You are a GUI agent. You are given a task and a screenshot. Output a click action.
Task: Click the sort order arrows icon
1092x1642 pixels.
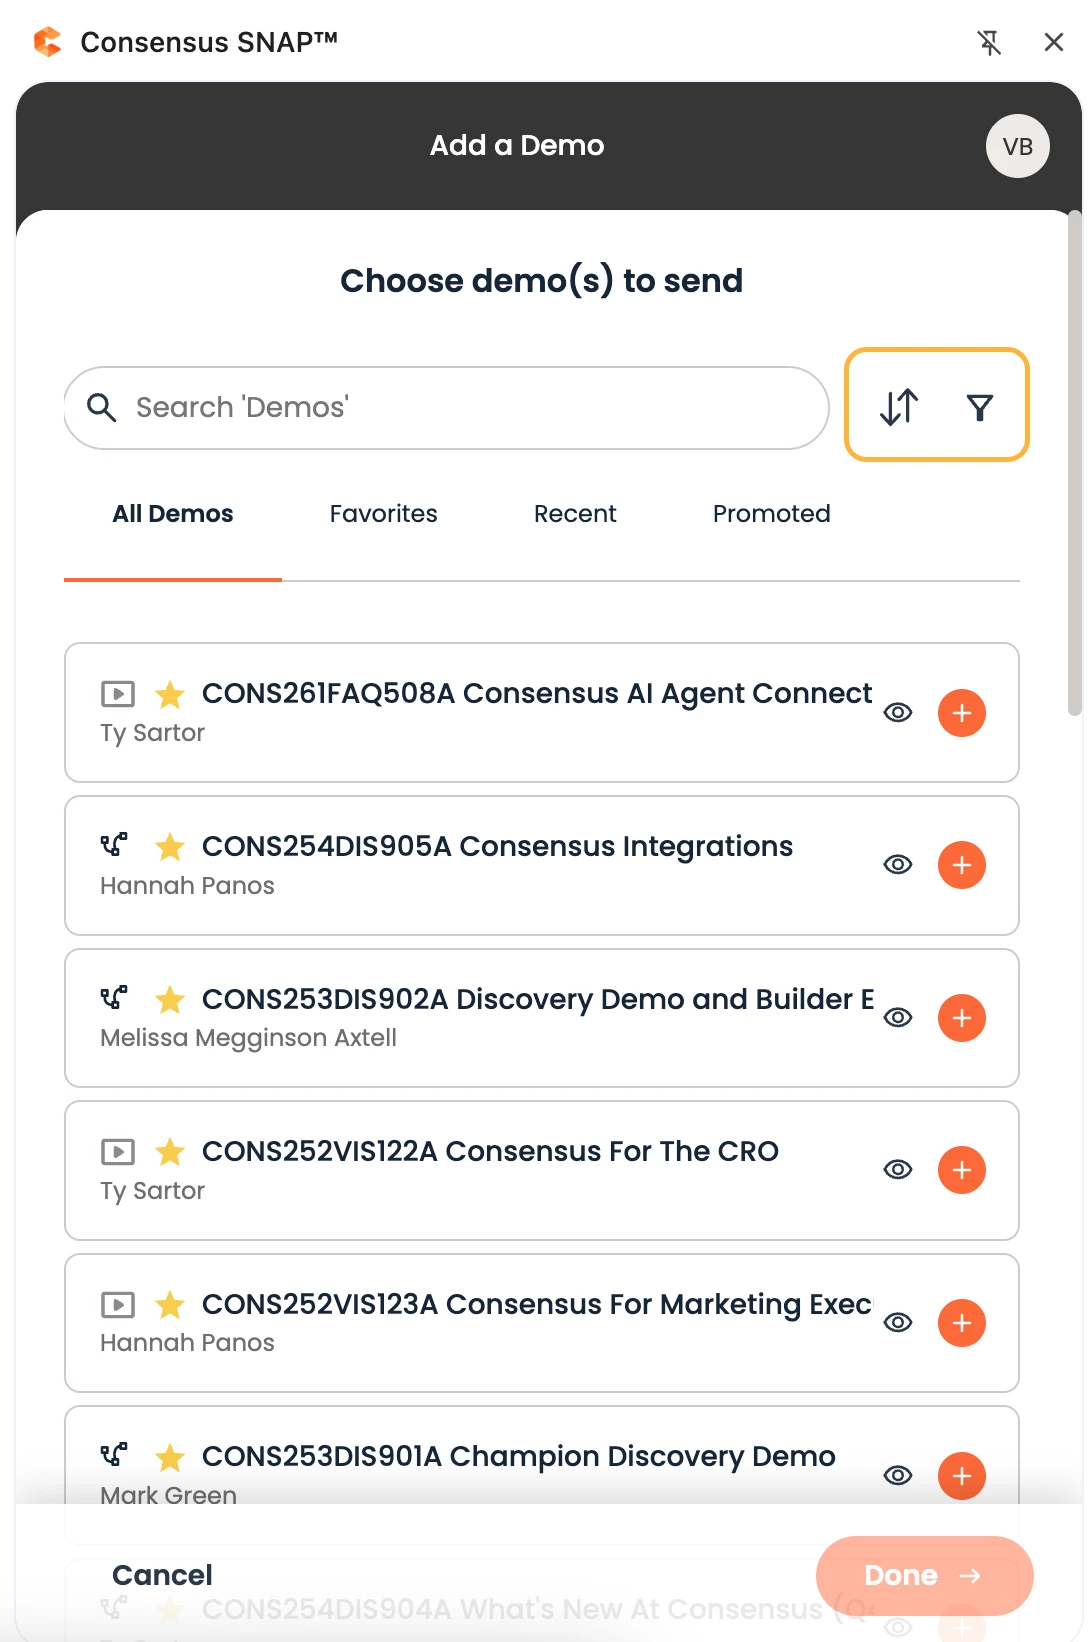point(898,407)
